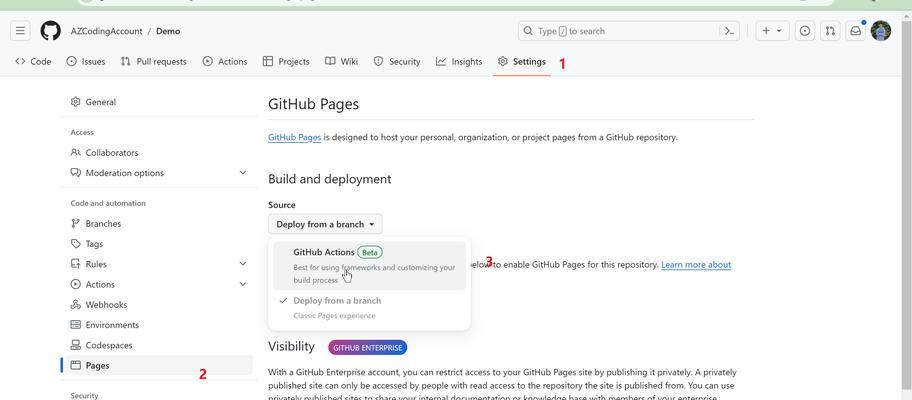Click the Codespaces icon
Image resolution: width=912 pixels, height=400 pixels.
coord(75,345)
